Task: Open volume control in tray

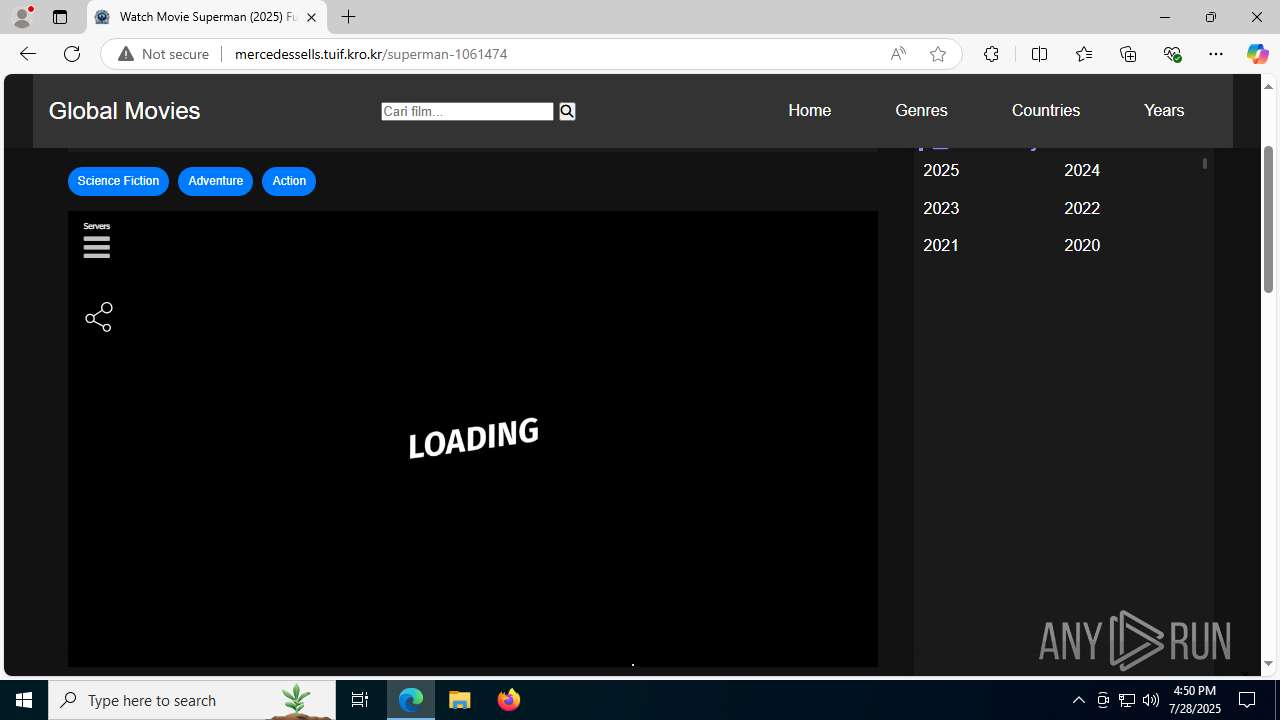Action: point(1151,700)
